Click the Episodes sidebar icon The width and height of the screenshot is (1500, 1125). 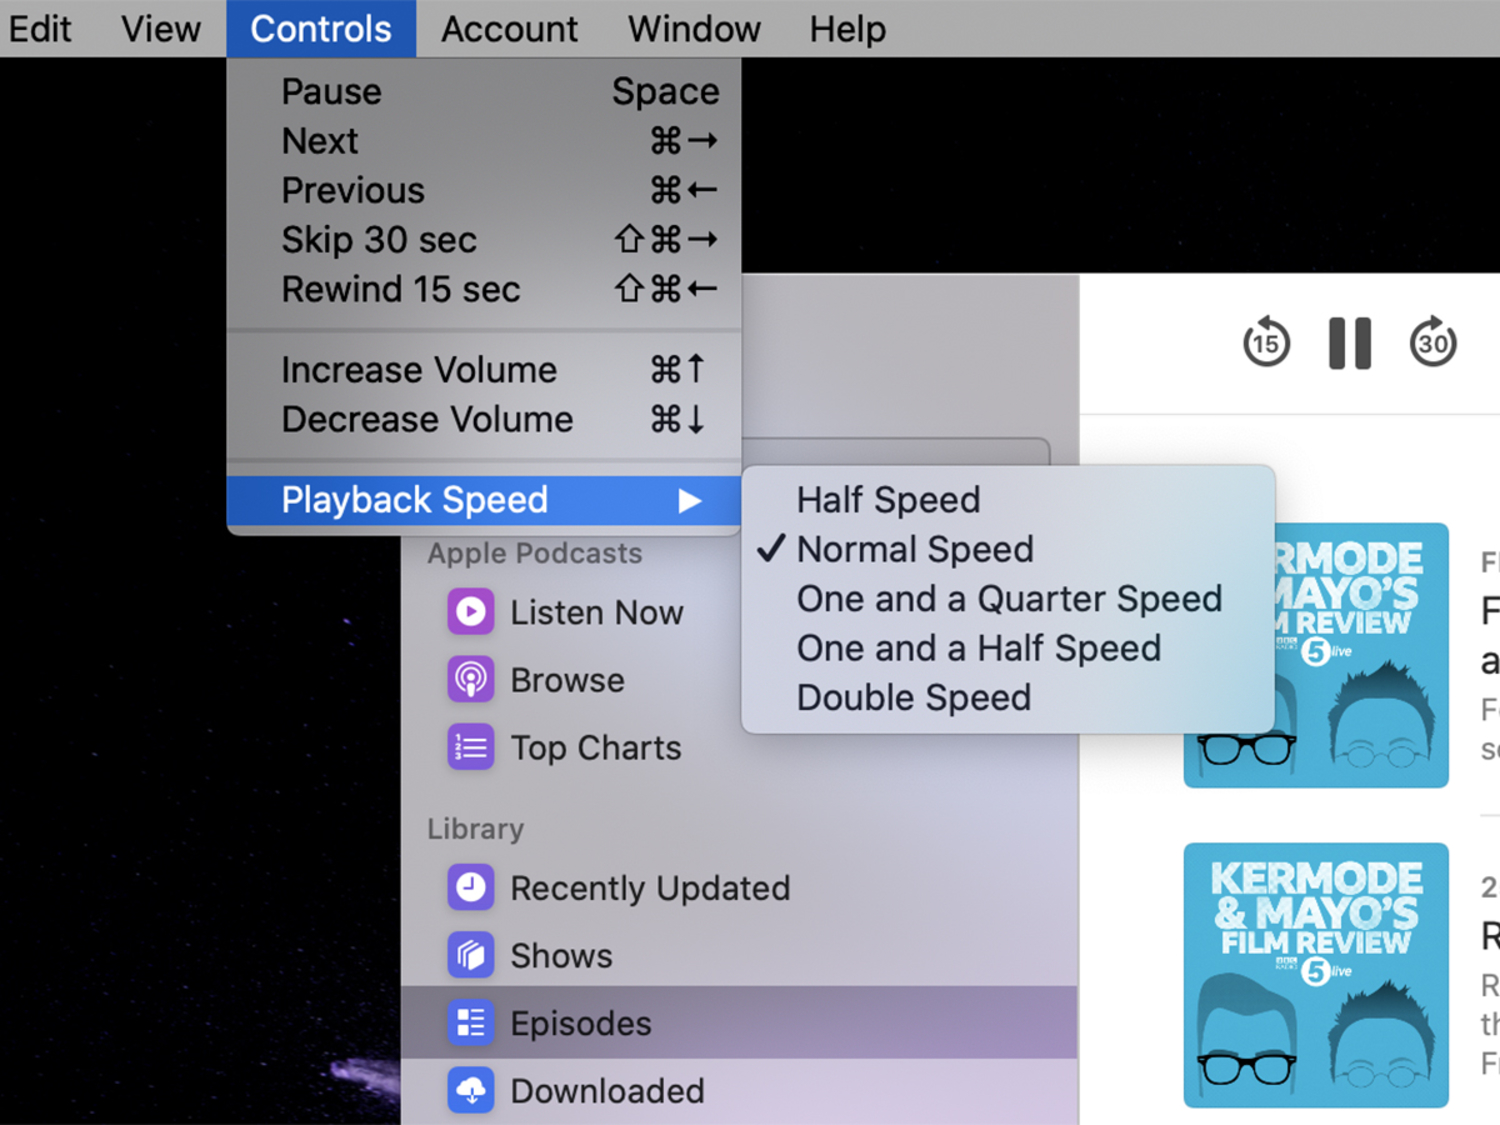point(470,1022)
